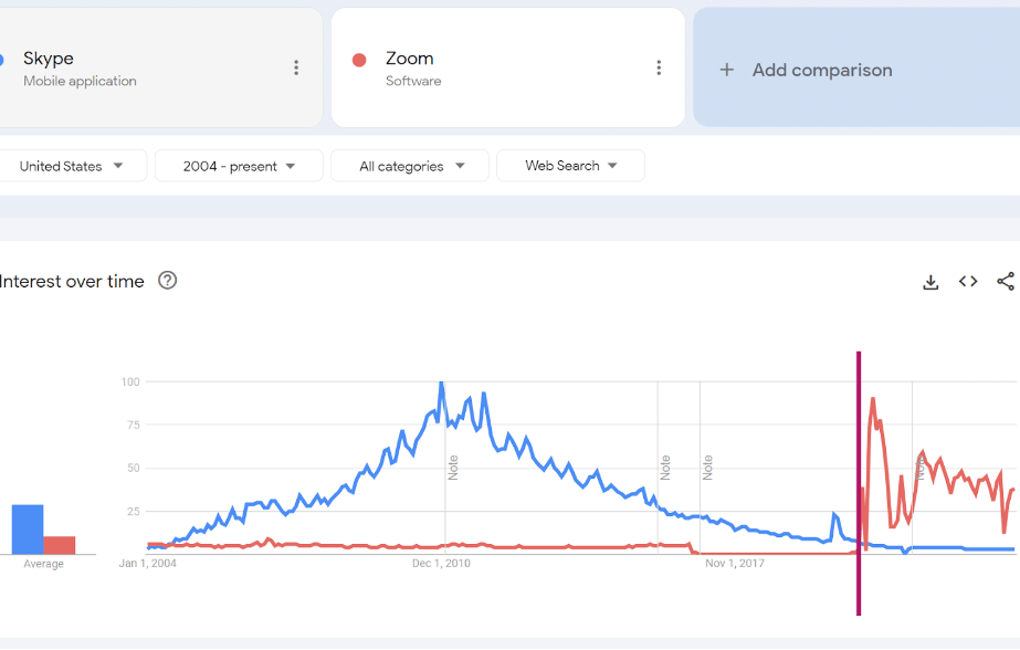1020x650 pixels.
Task: Expand the United States region dropdown
Action: click(72, 166)
